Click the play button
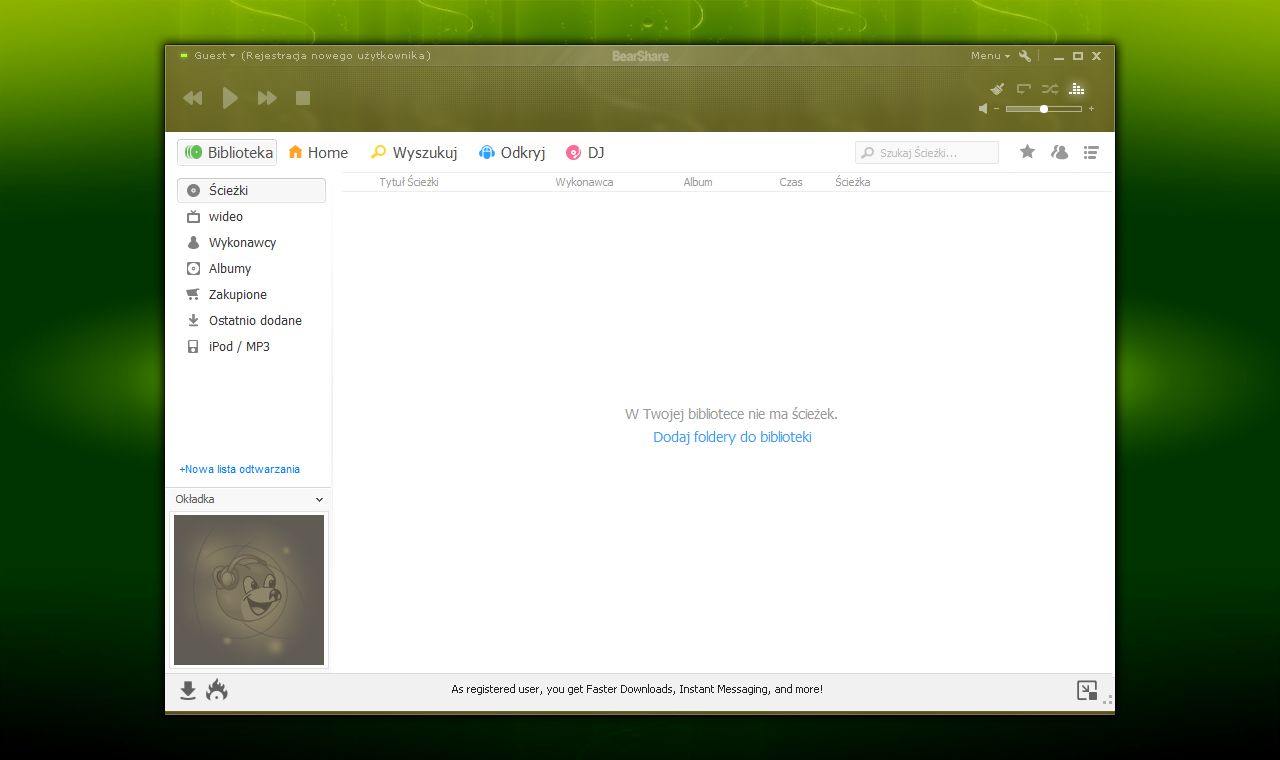 pos(230,98)
